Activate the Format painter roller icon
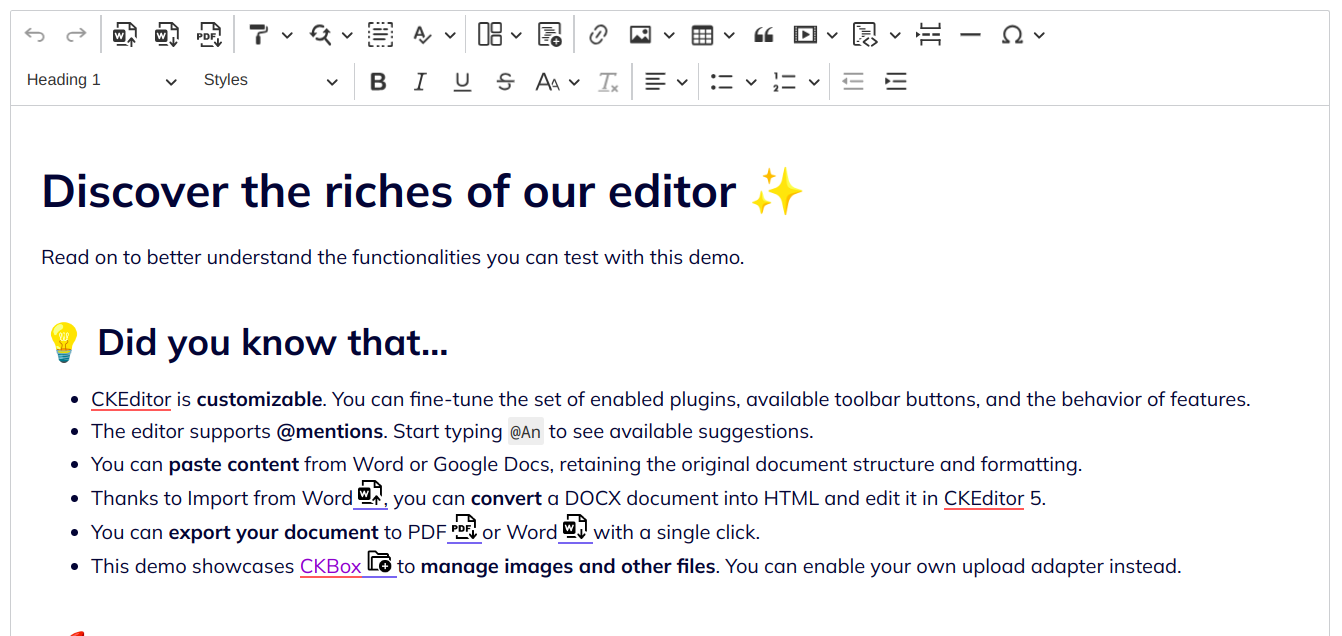Screen dimensions: 1342x636 258,35
